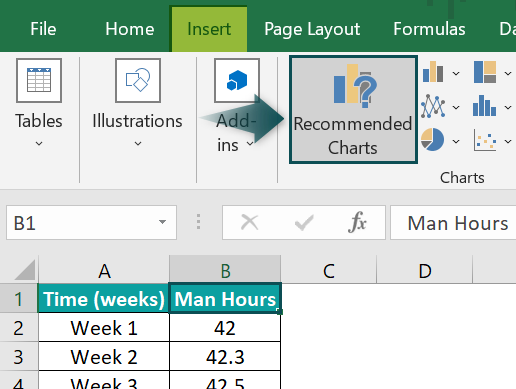The image size is (516, 389).
Task: Select column A header
Action: [x=104, y=270]
